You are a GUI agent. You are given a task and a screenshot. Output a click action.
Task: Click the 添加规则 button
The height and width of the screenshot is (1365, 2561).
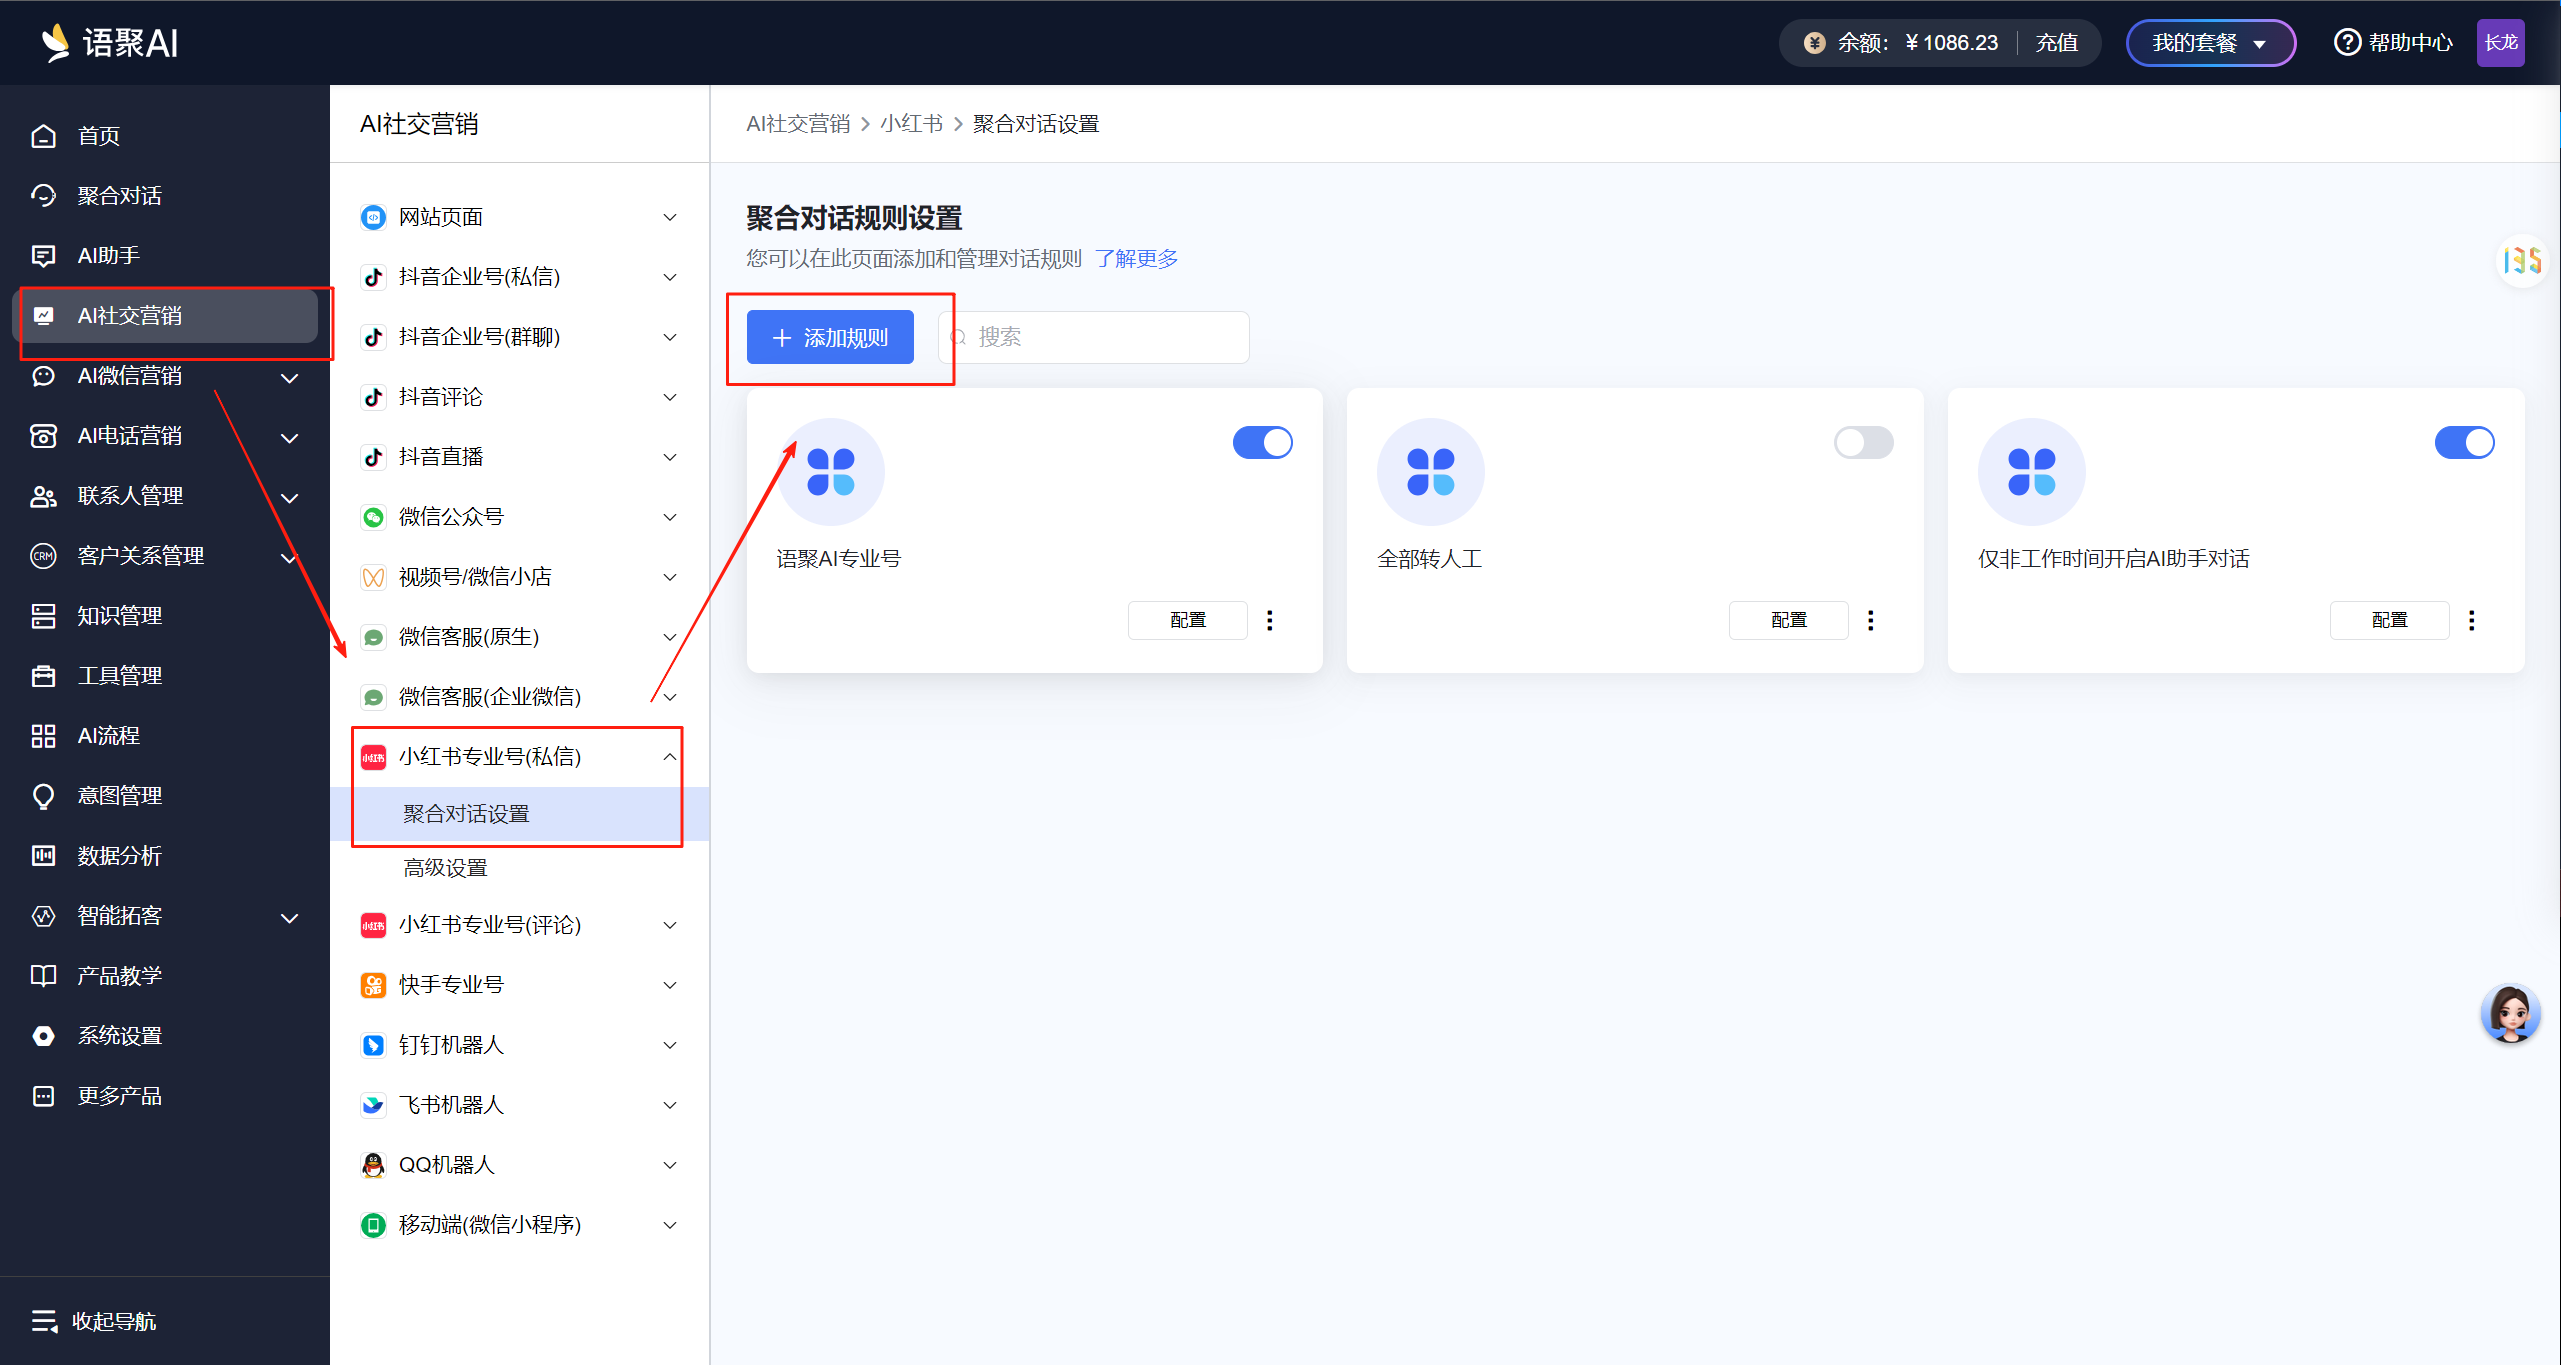click(x=829, y=337)
